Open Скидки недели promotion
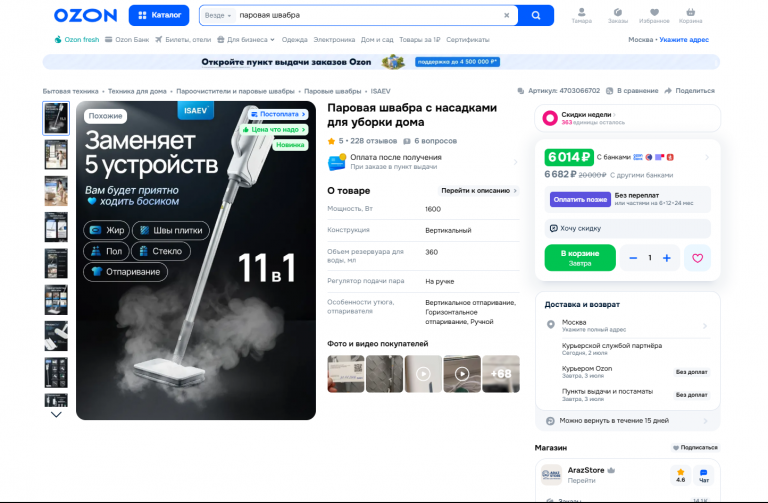This screenshot has height=503, width=768. 627,118
